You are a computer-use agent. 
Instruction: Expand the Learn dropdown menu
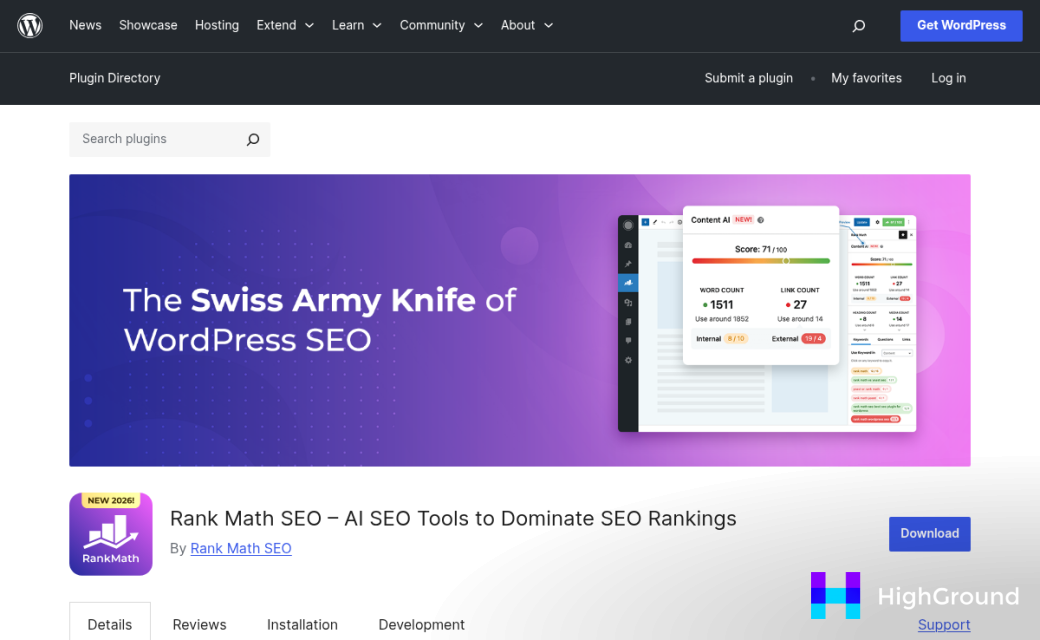pos(356,25)
